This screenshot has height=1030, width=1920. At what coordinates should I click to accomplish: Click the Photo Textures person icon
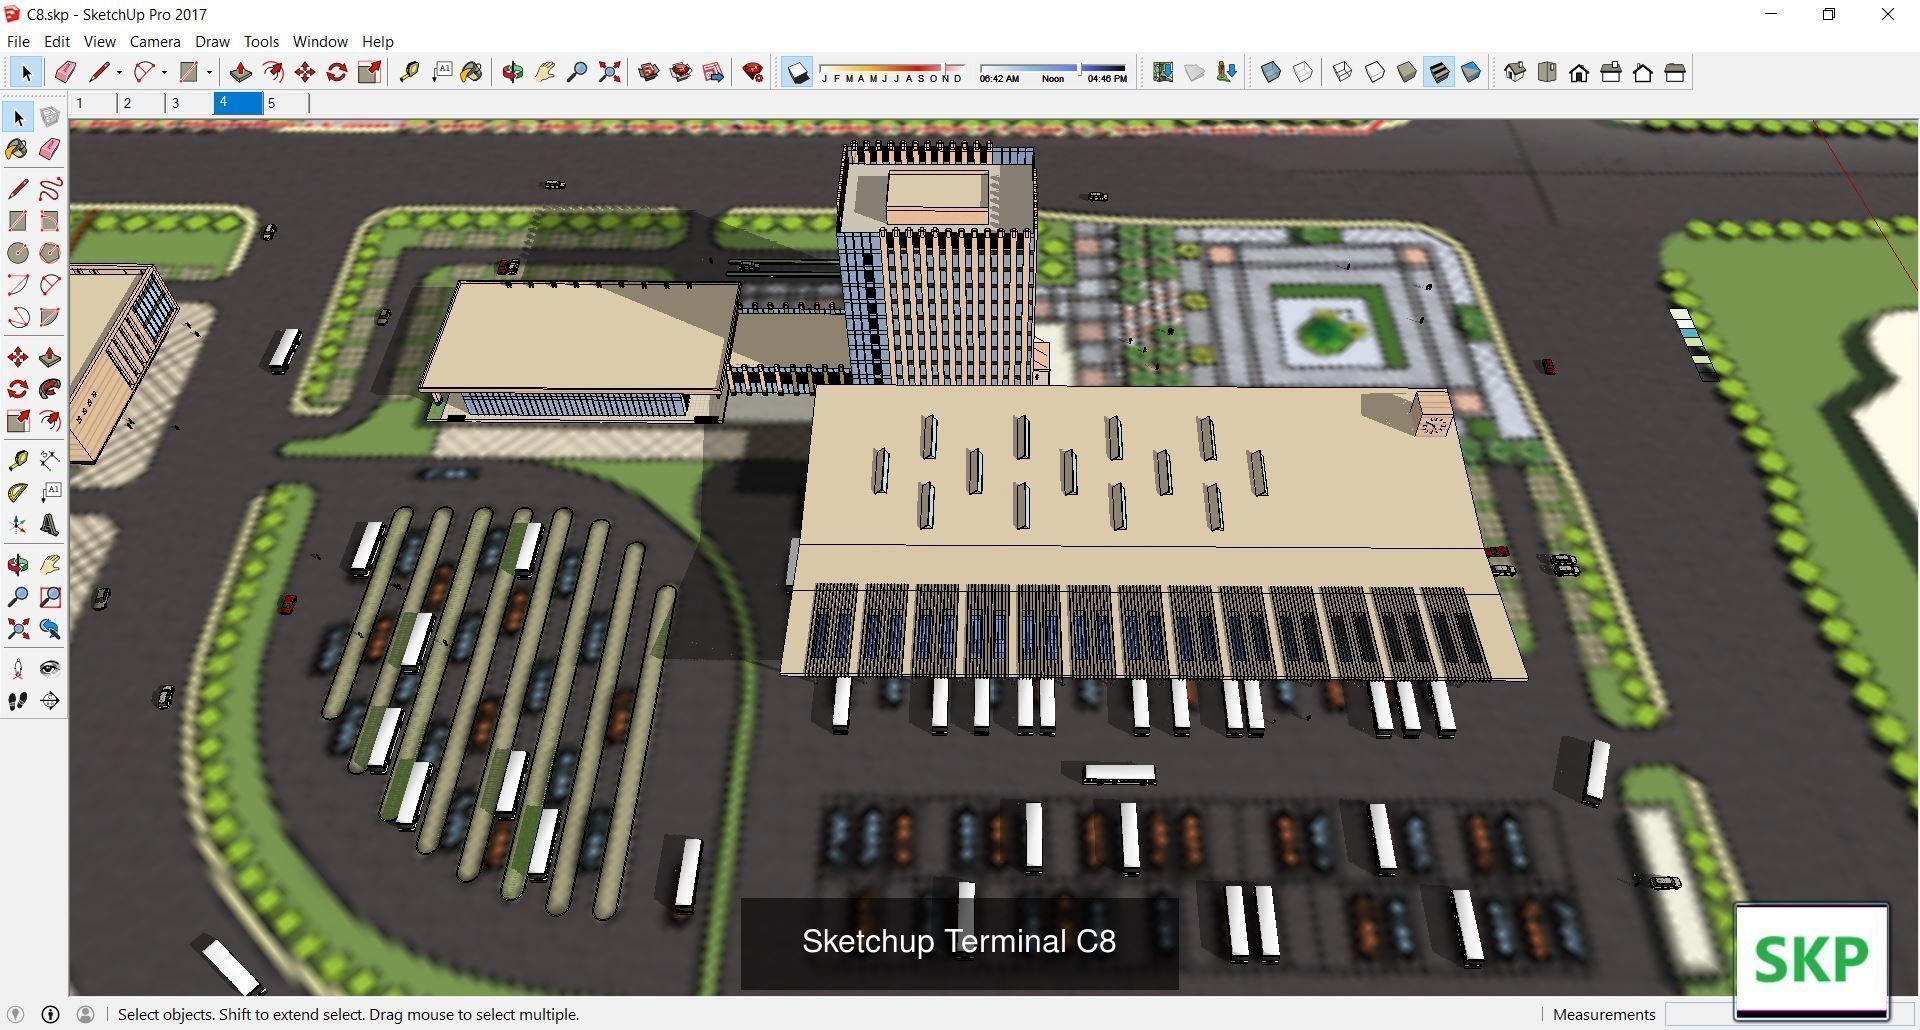point(1227,72)
